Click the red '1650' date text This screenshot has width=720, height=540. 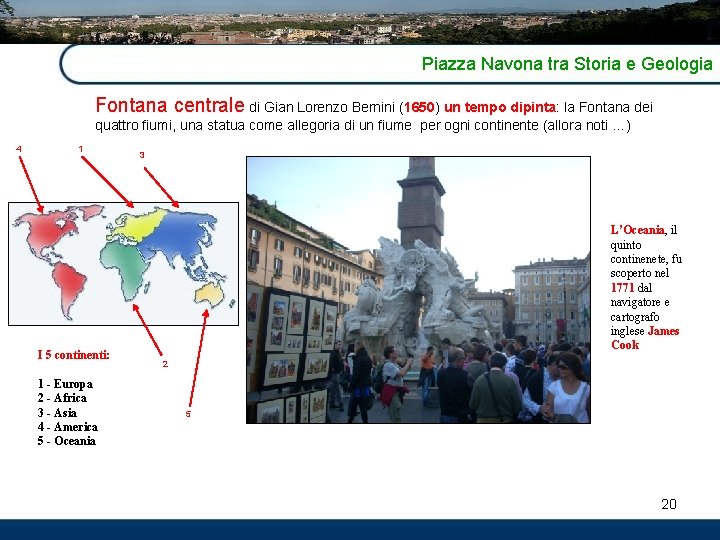419,107
